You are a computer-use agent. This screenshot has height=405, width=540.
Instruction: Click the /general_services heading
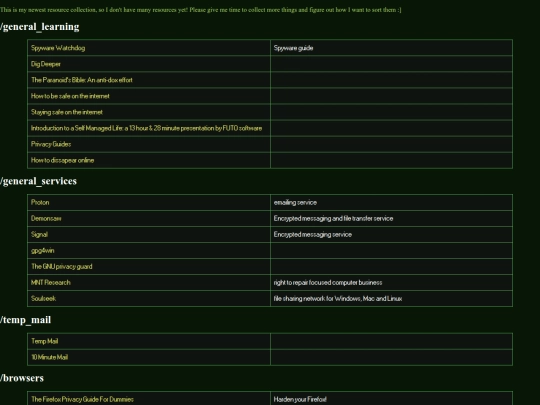39,181
